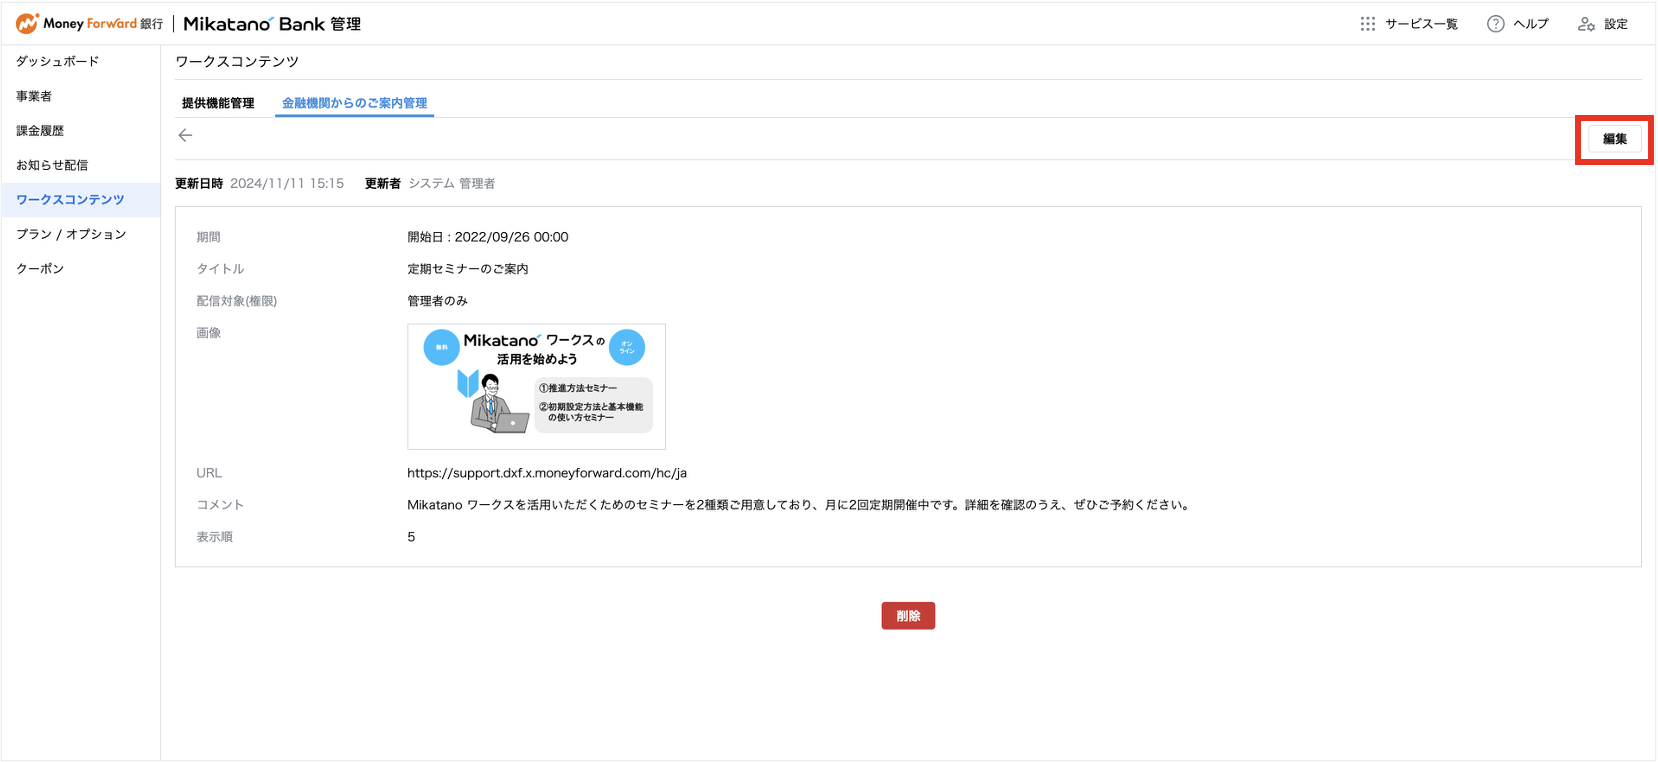The height and width of the screenshot is (762, 1658).
Task: Click the seminar banner image thumbnail
Action: pos(536,387)
